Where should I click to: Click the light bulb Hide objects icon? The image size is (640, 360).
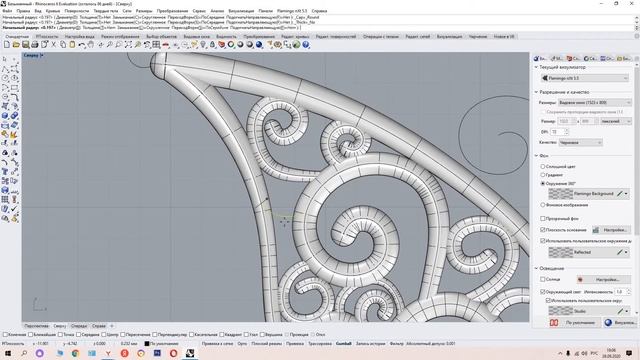(x=203, y=45)
